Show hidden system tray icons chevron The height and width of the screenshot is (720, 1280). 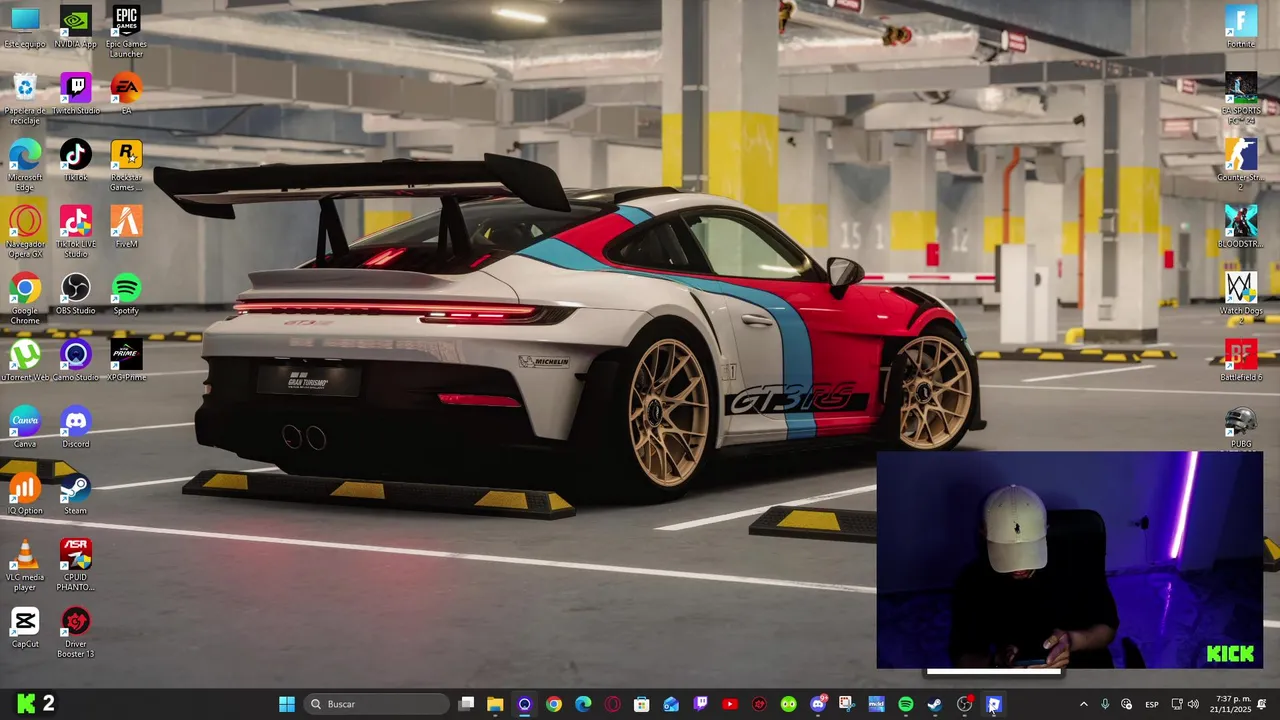pyautogui.click(x=1083, y=704)
